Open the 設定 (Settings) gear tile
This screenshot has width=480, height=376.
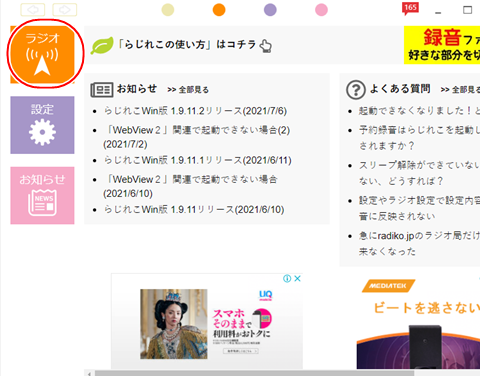click(42, 125)
